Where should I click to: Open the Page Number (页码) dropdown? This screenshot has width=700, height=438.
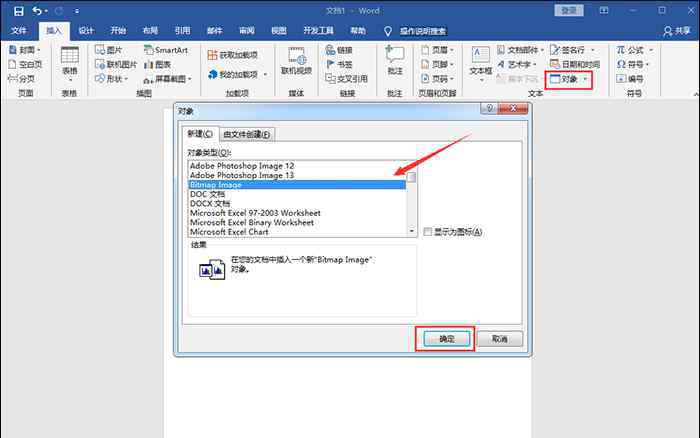click(452, 79)
